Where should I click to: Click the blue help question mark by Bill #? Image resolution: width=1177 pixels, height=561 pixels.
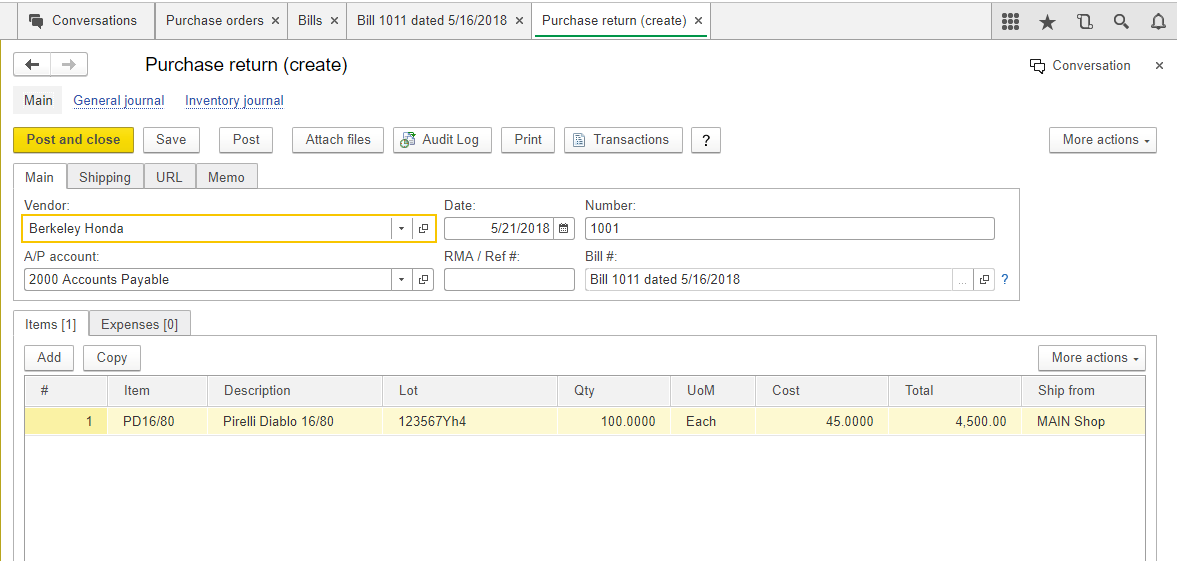[1005, 279]
